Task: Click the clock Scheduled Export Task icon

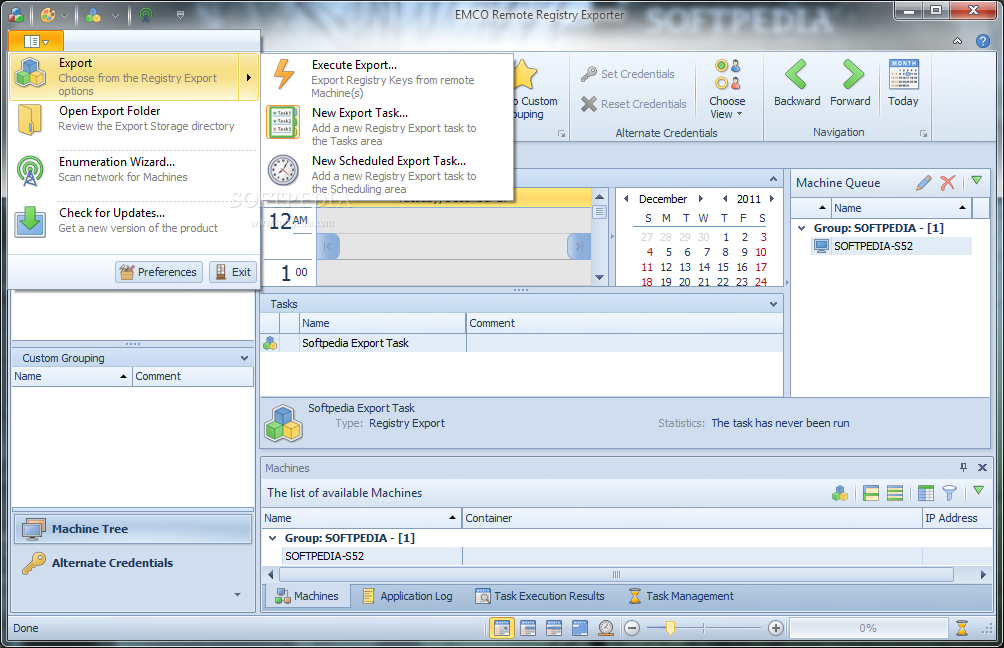Action: pos(283,170)
